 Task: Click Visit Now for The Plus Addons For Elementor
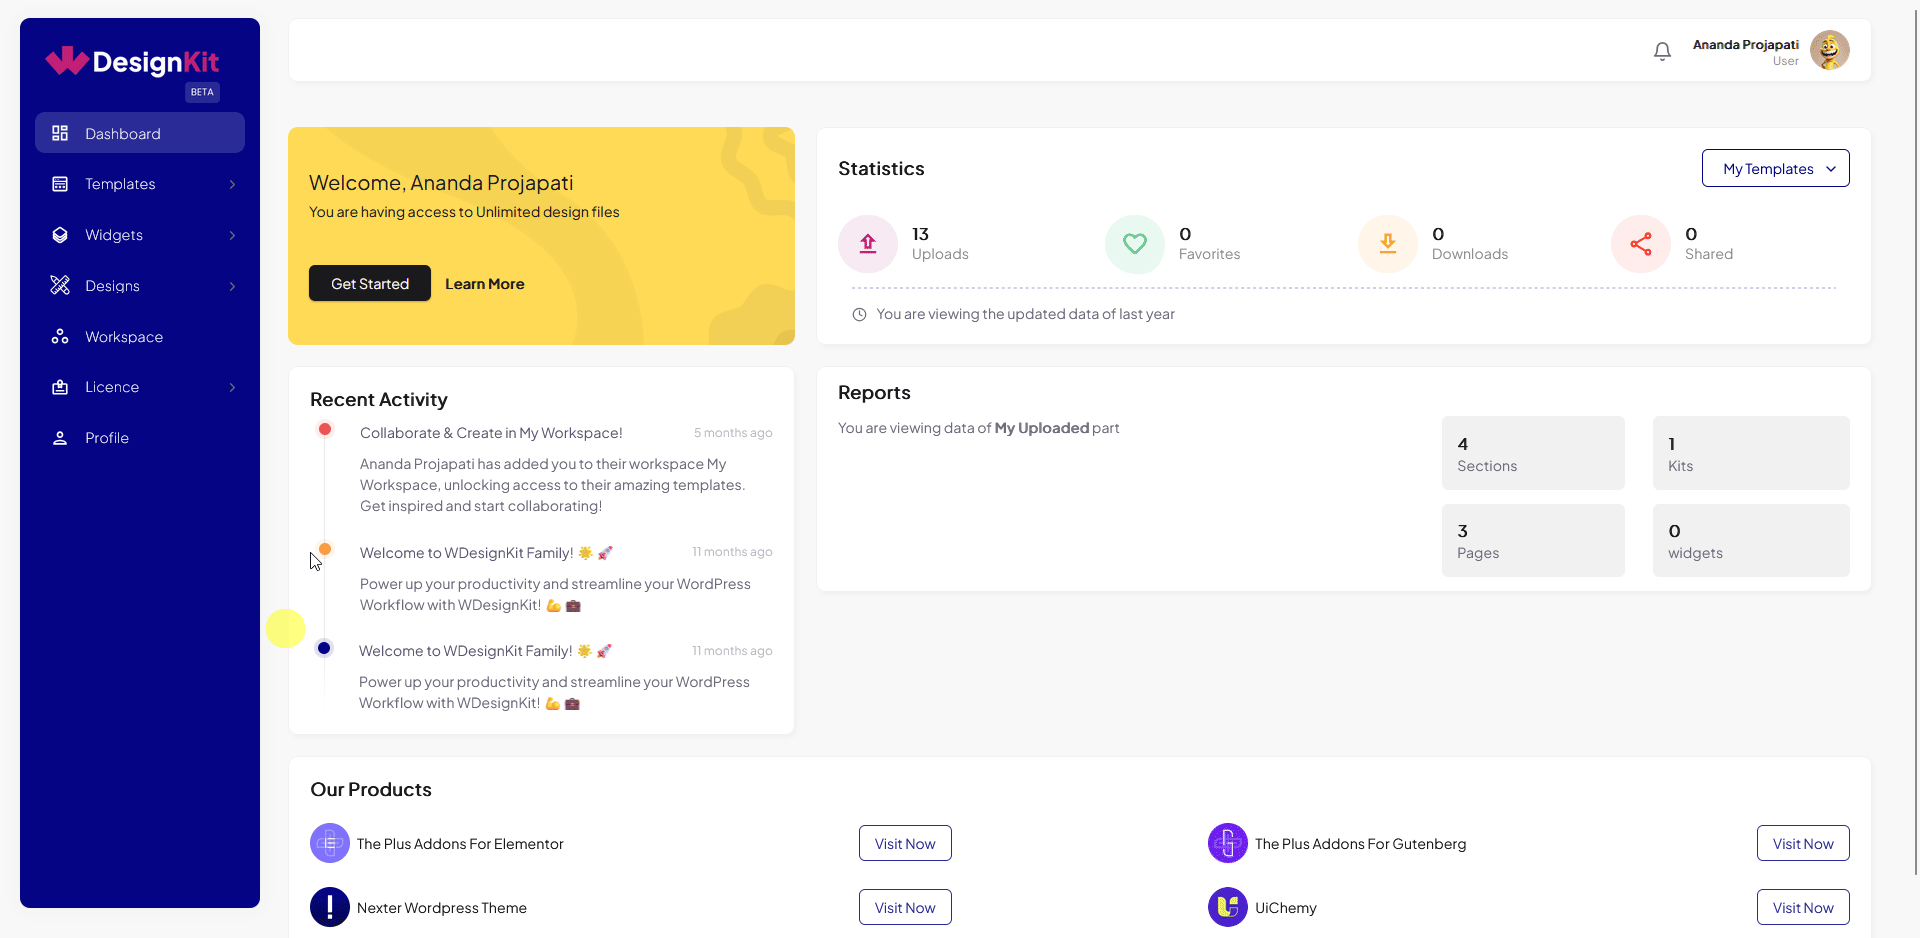coord(904,843)
